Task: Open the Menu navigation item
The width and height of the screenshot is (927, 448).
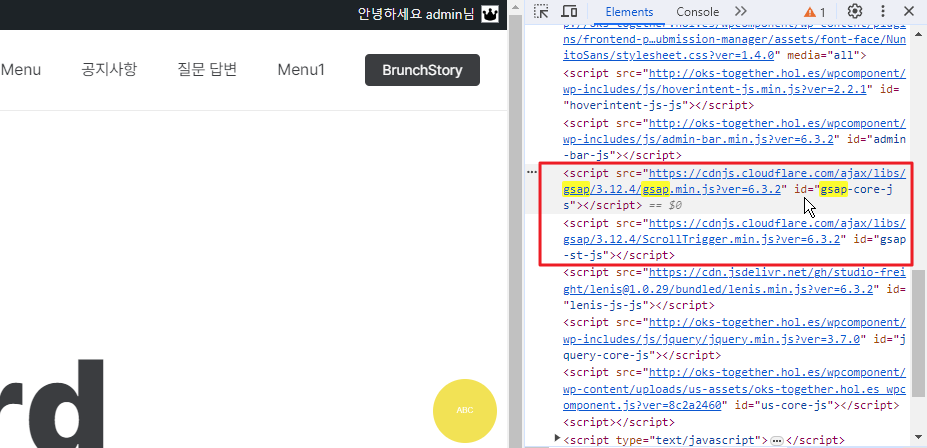Action: [x=21, y=70]
